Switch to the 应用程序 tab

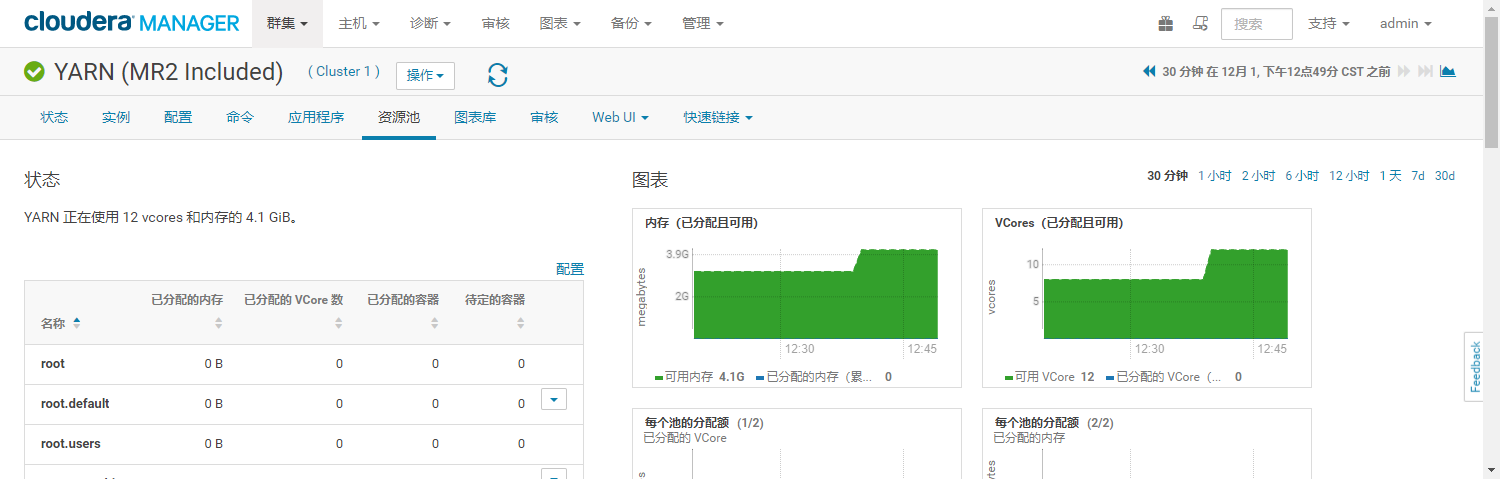[x=316, y=117]
